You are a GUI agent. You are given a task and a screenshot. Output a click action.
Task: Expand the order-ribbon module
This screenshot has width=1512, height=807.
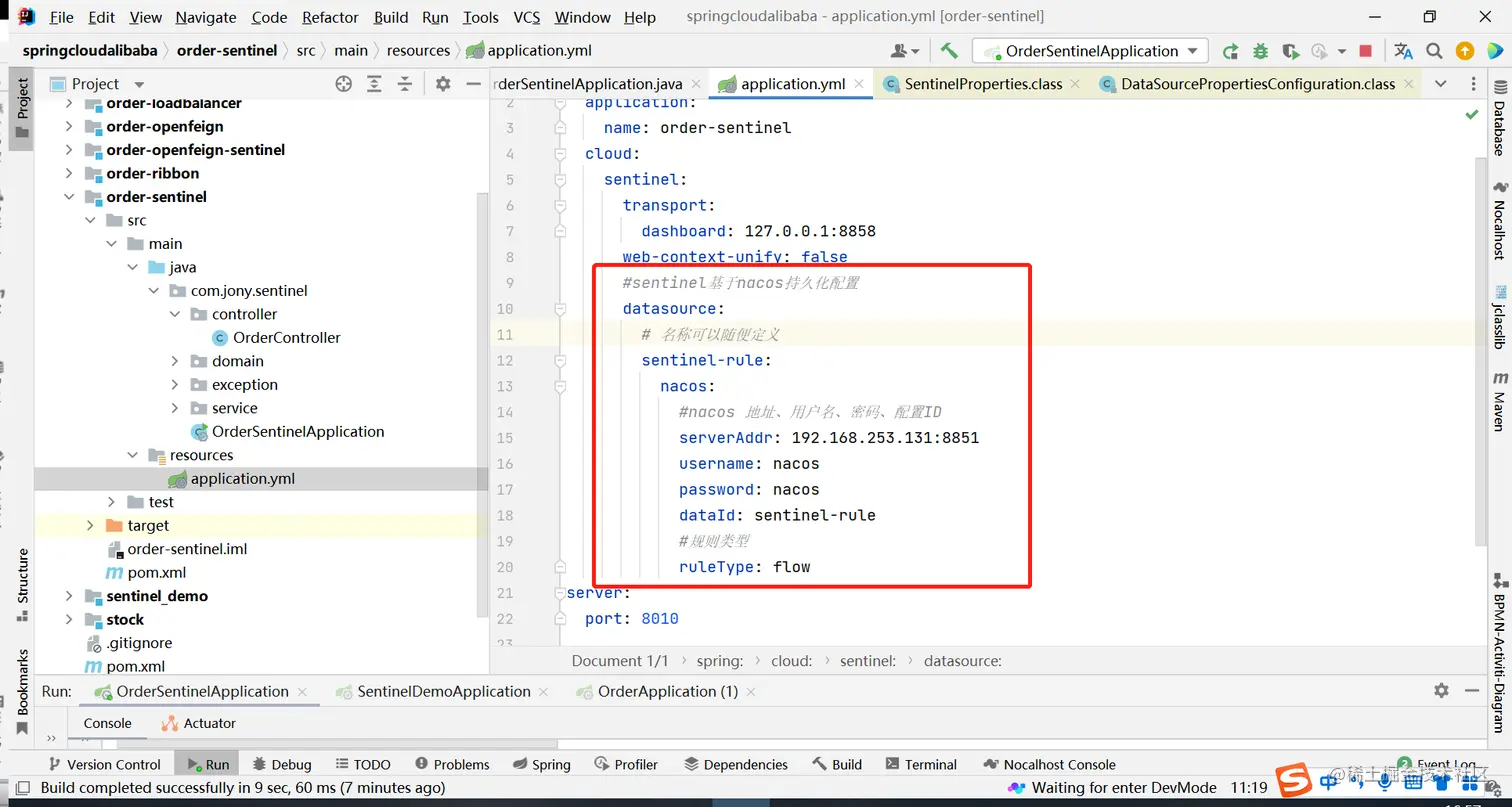pyautogui.click(x=69, y=173)
